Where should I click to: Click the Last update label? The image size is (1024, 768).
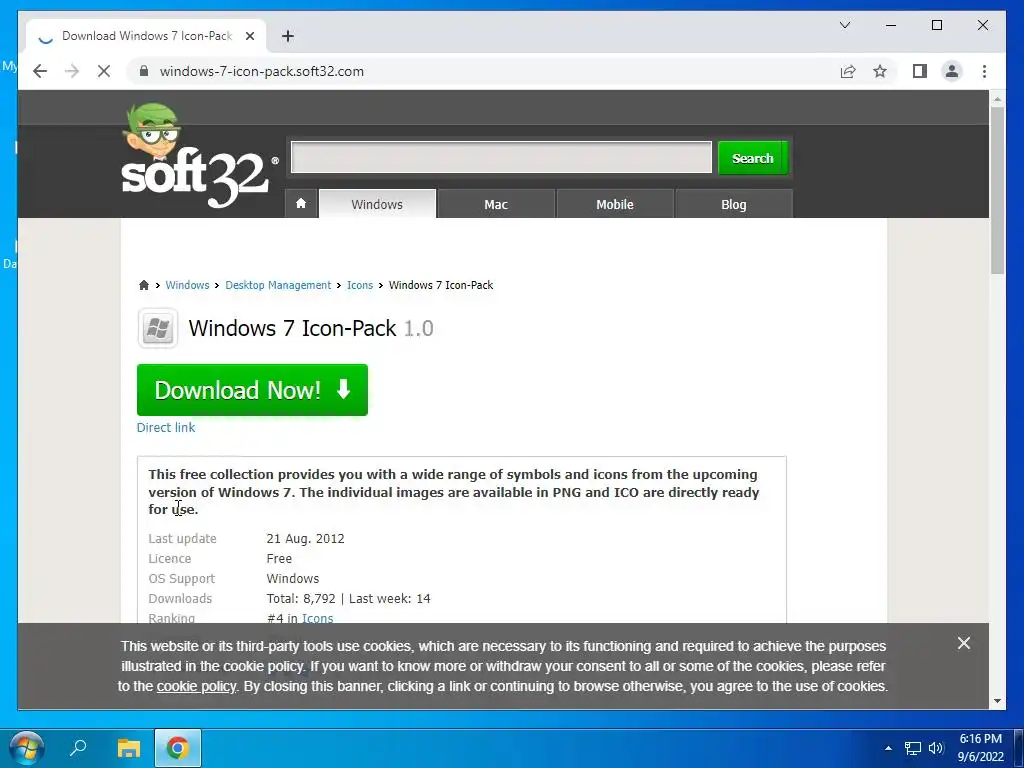182,539
